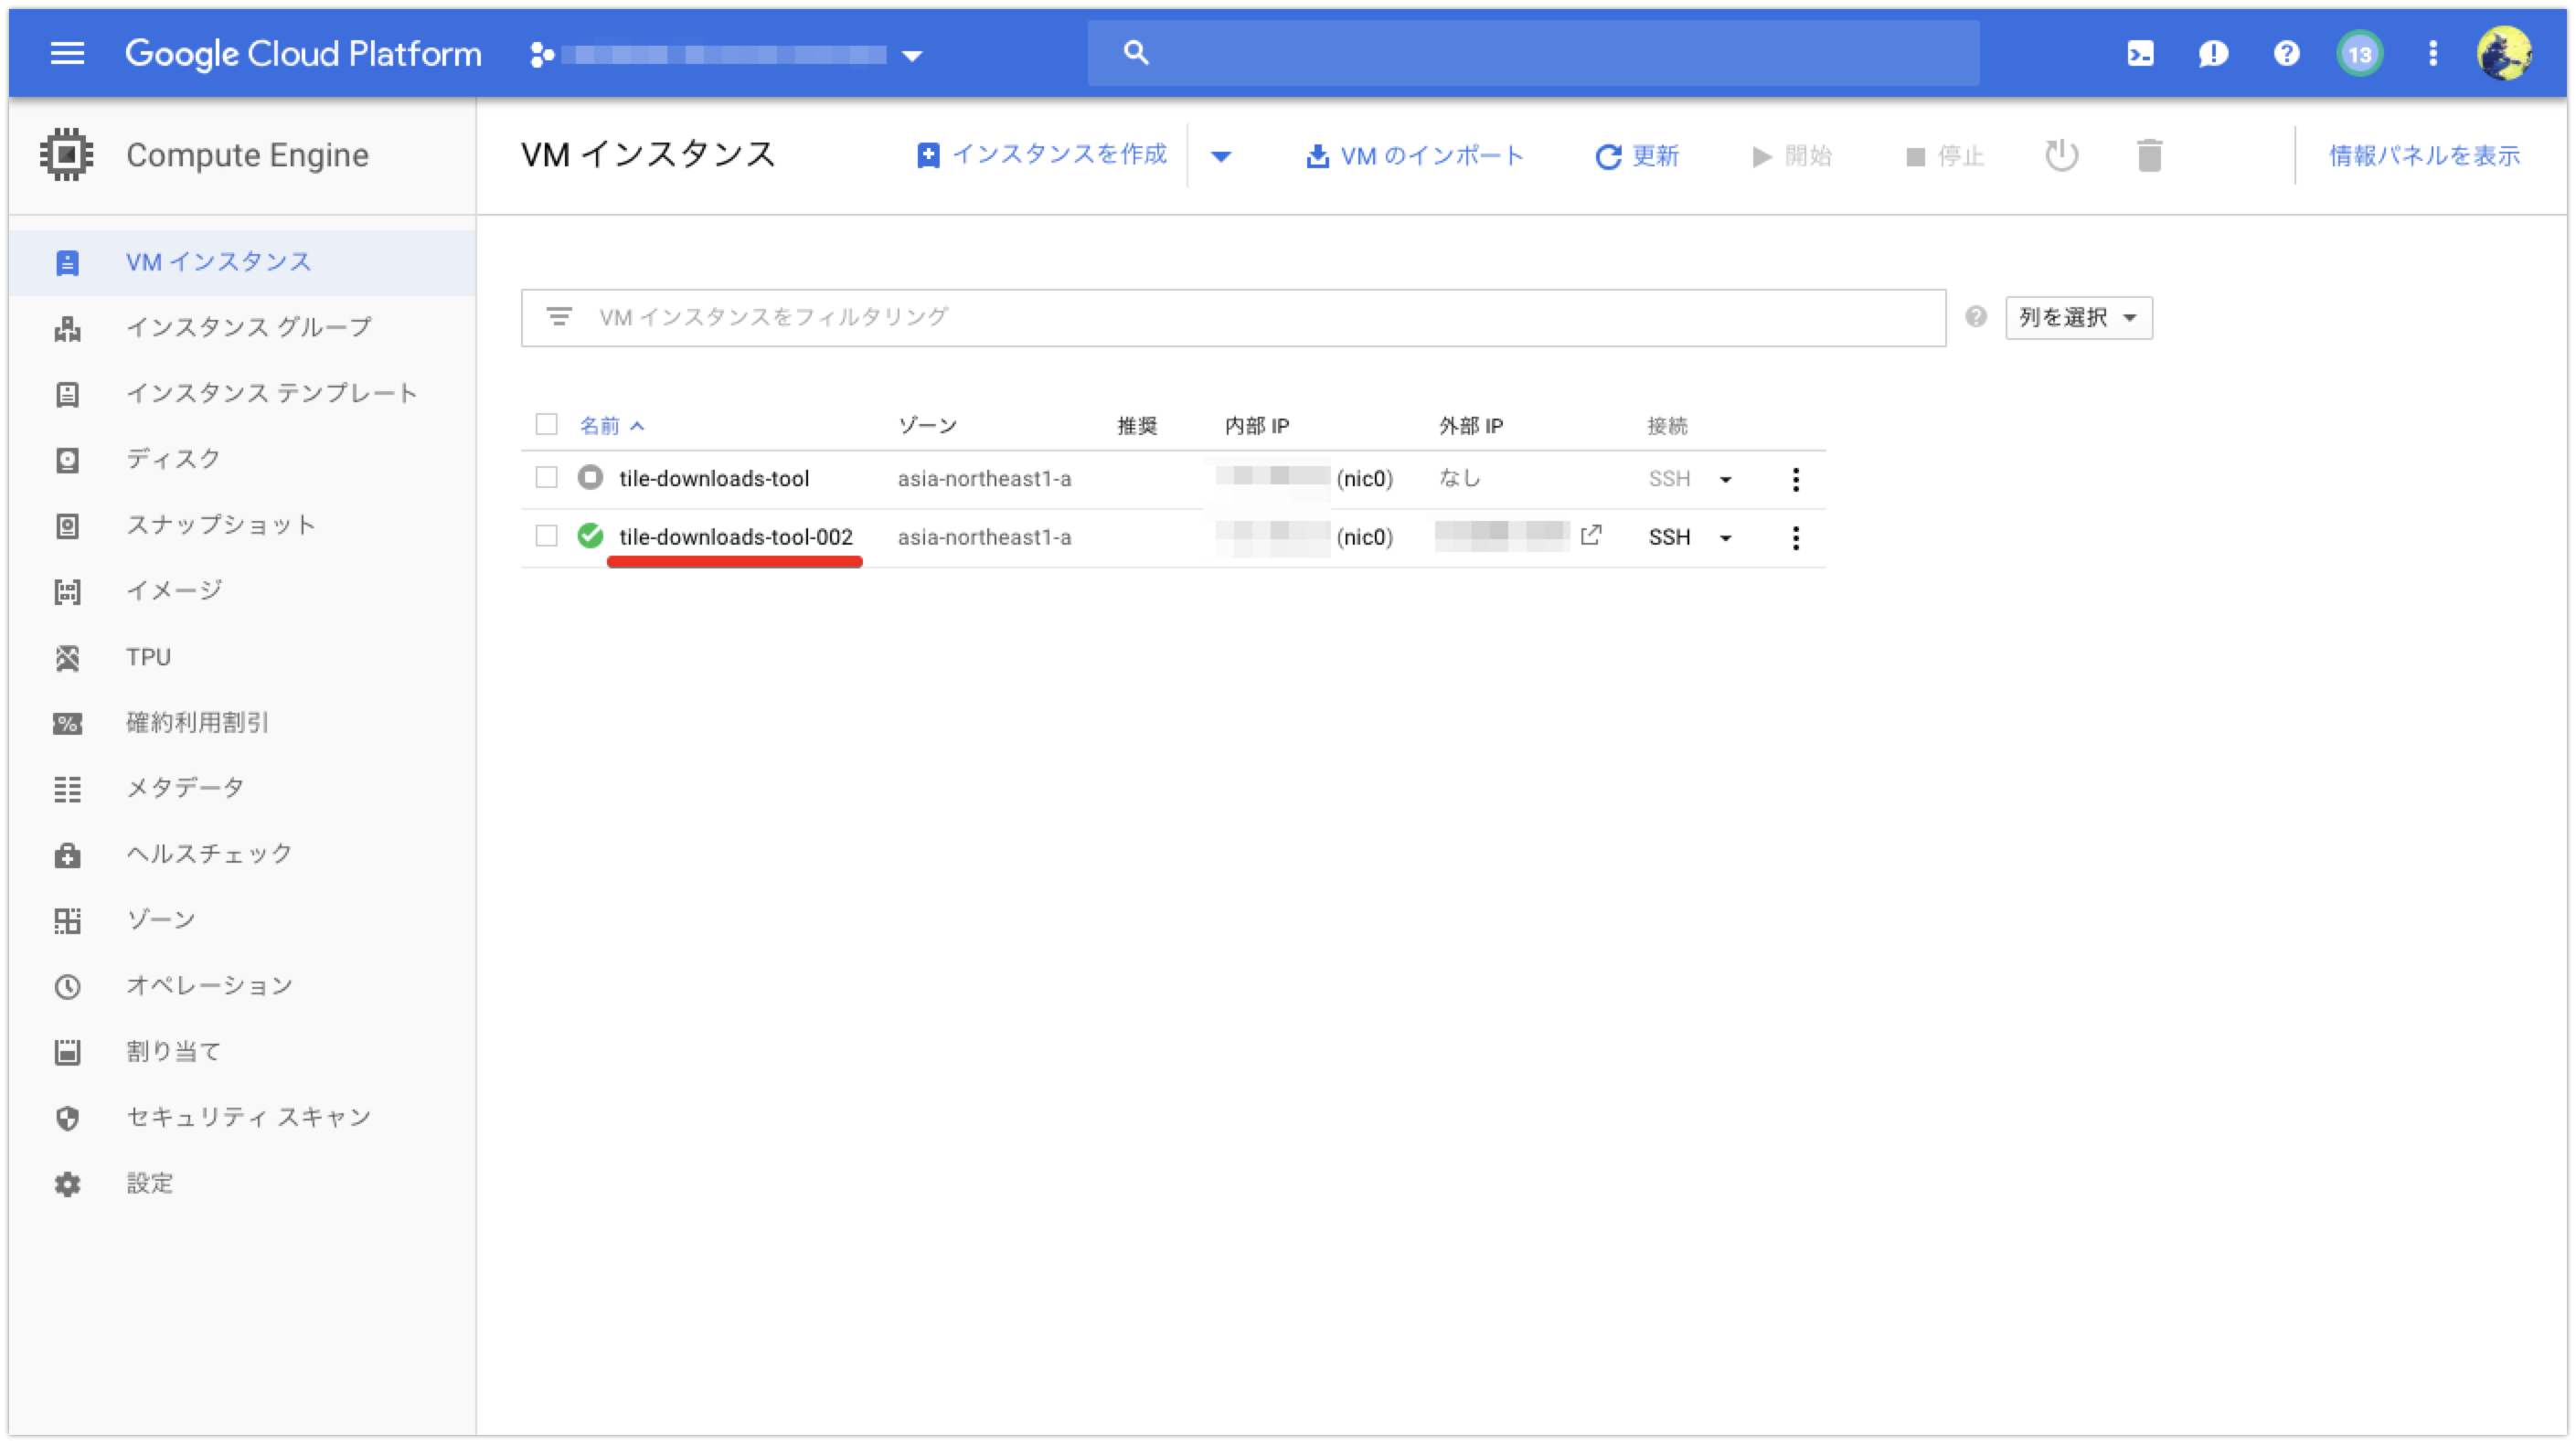The height and width of the screenshot is (1444, 2576).
Task: Click the delete trash can icon
Action: 2149,156
